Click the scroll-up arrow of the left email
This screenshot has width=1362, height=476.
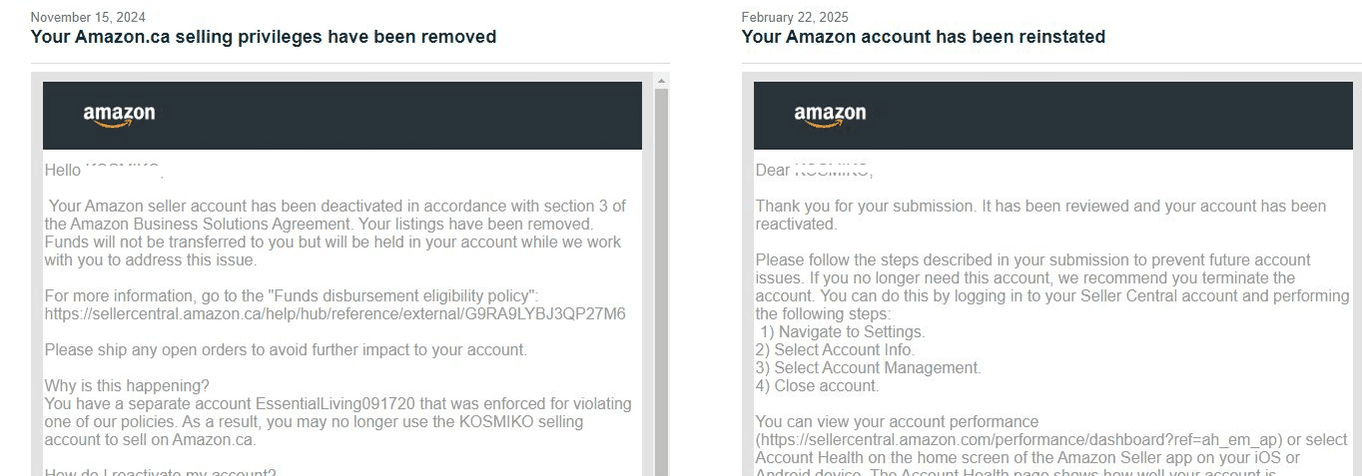pos(661,81)
